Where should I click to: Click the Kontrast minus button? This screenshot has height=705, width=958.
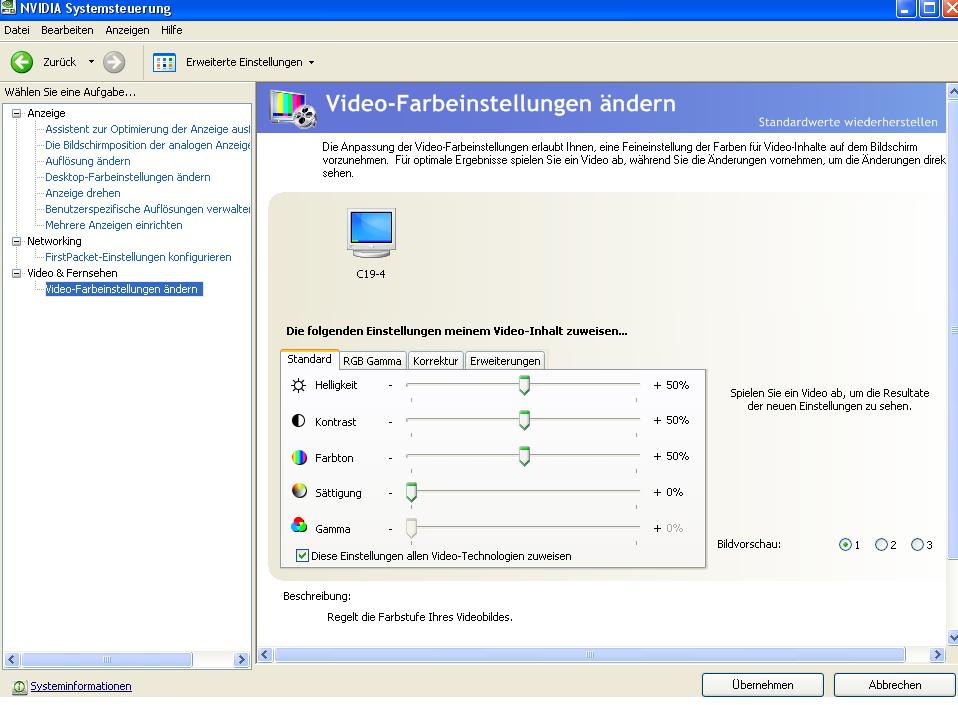(390, 422)
